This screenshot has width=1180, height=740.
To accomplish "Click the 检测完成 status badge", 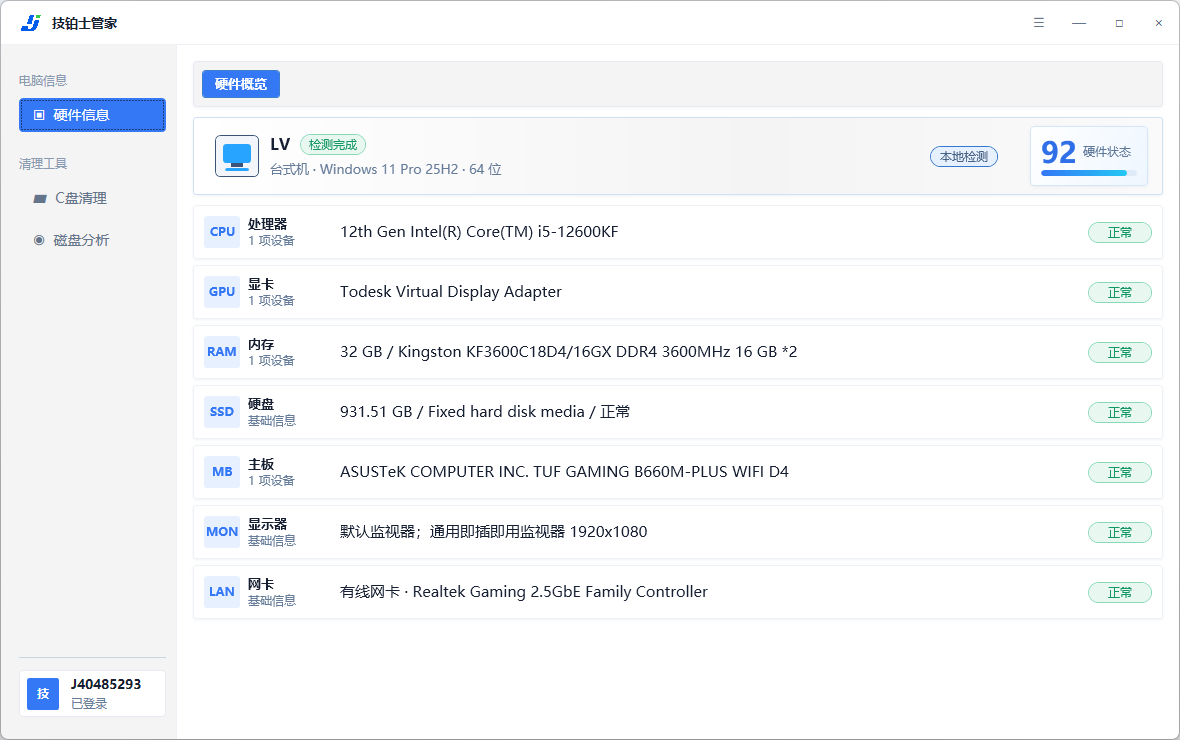I will click(x=333, y=145).
